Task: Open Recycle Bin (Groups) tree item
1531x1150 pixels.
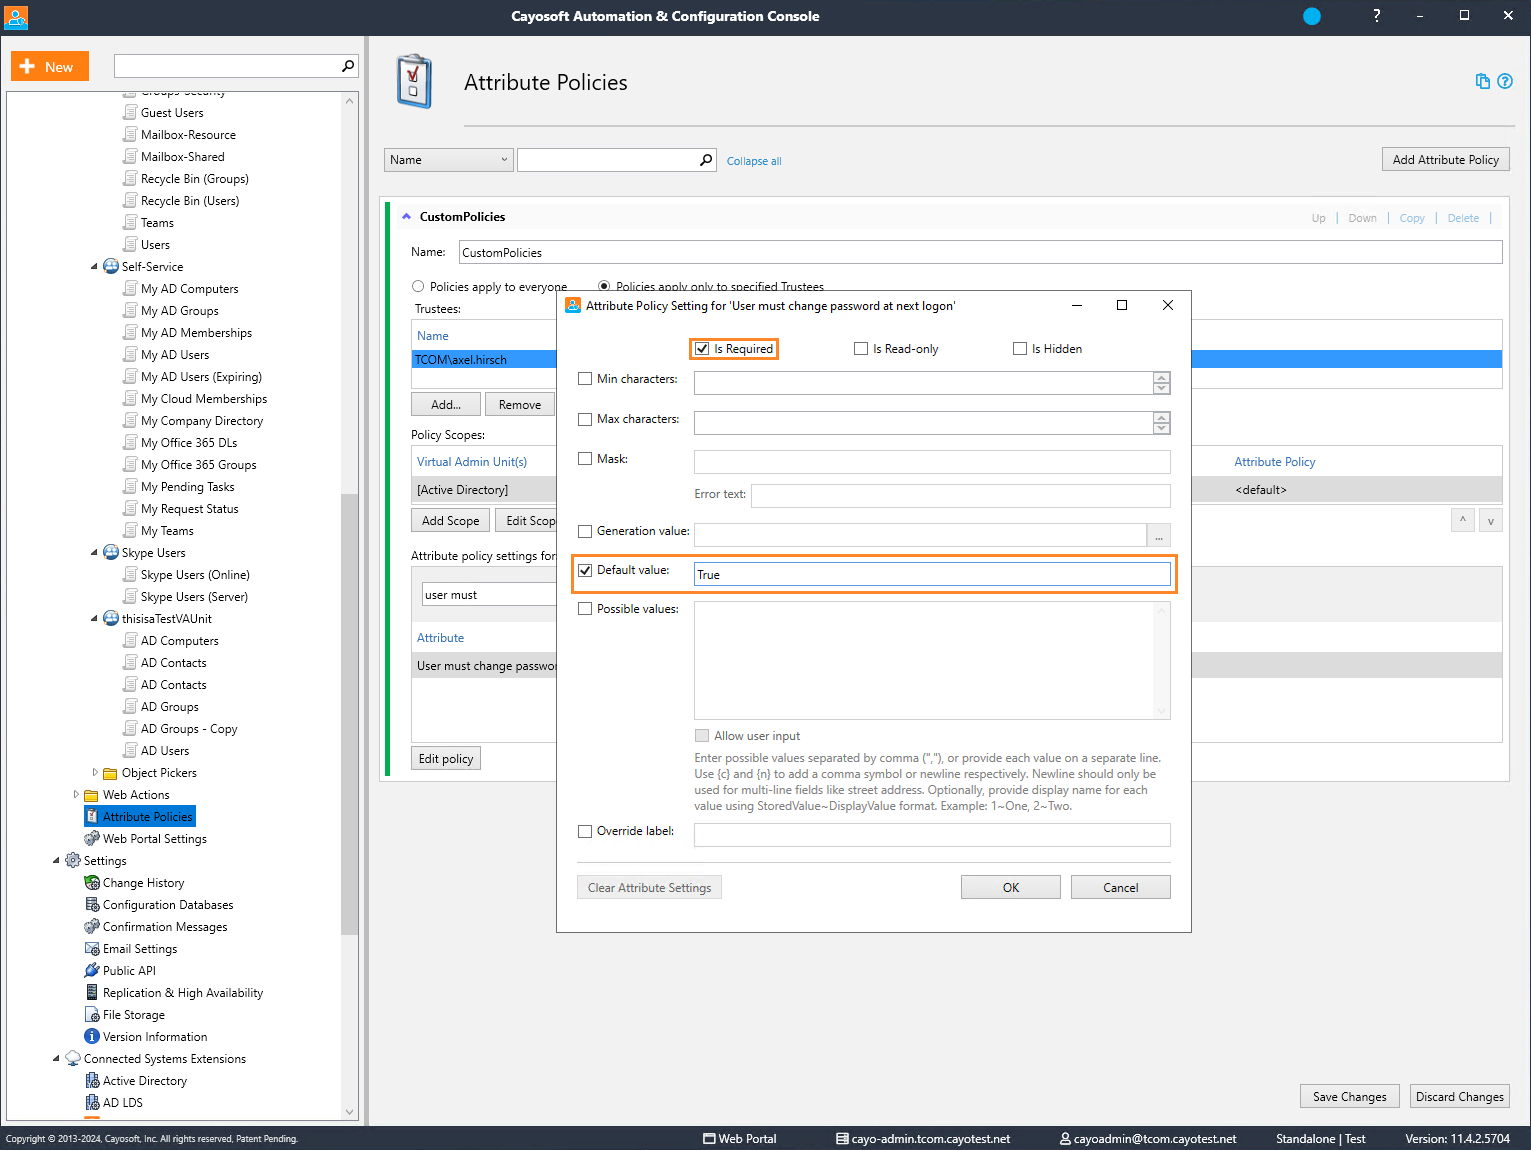Action: [194, 179]
